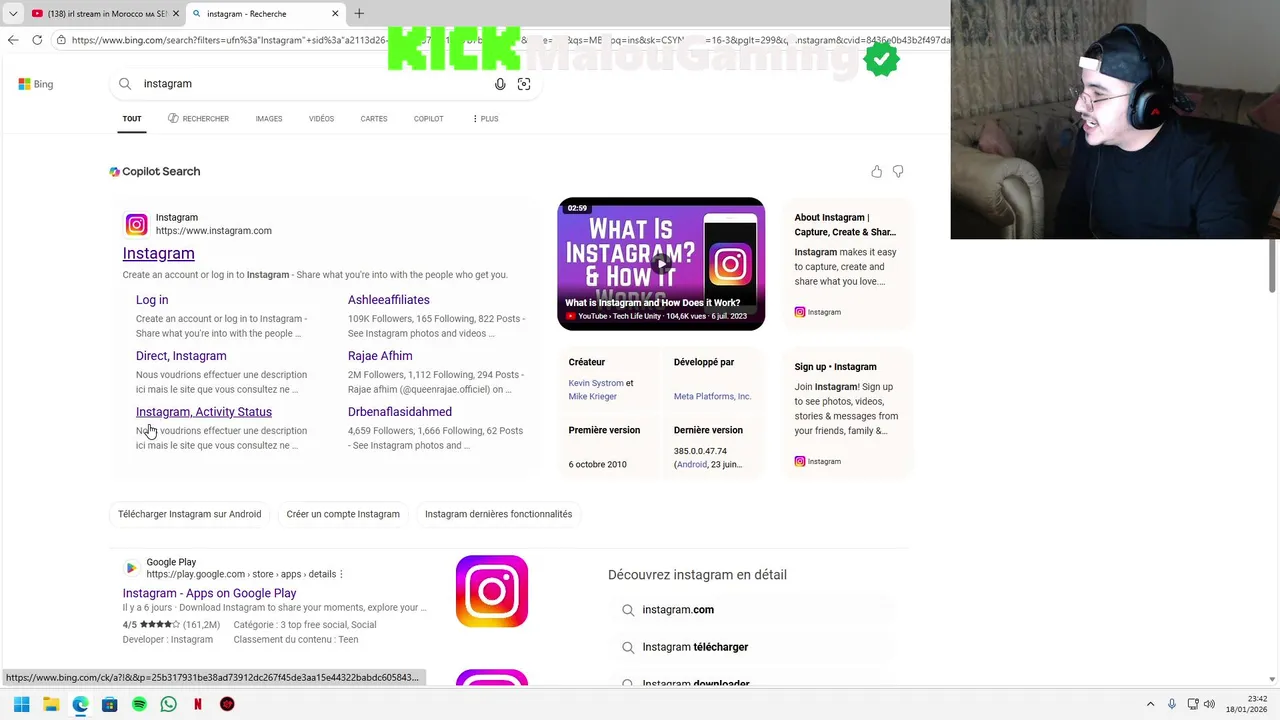Open the Android version link
This screenshot has width=1280, height=720.
(692, 465)
